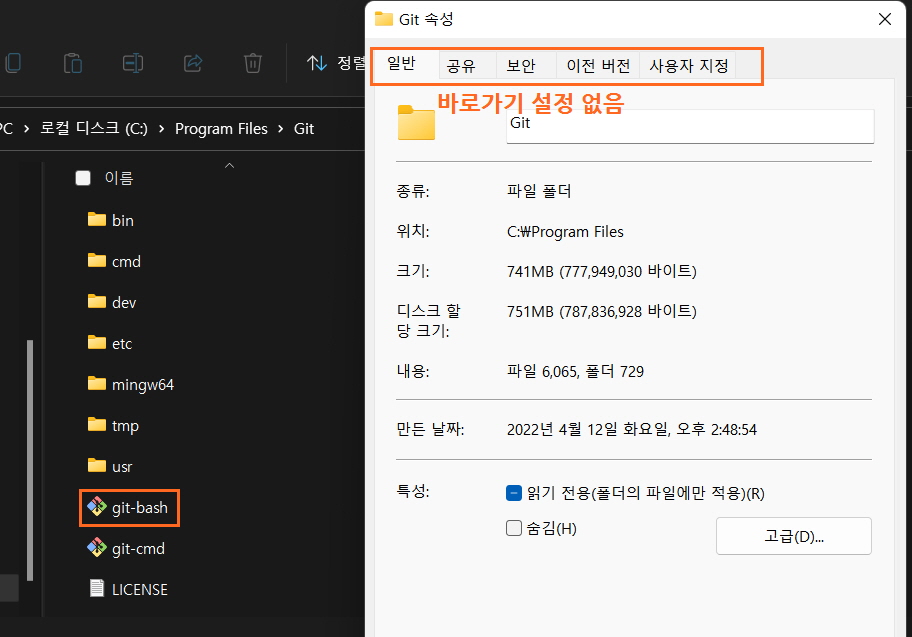912x637 pixels.
Task: Click the Explorer navigation pane scrollbar
Action: tap(30, 460)
